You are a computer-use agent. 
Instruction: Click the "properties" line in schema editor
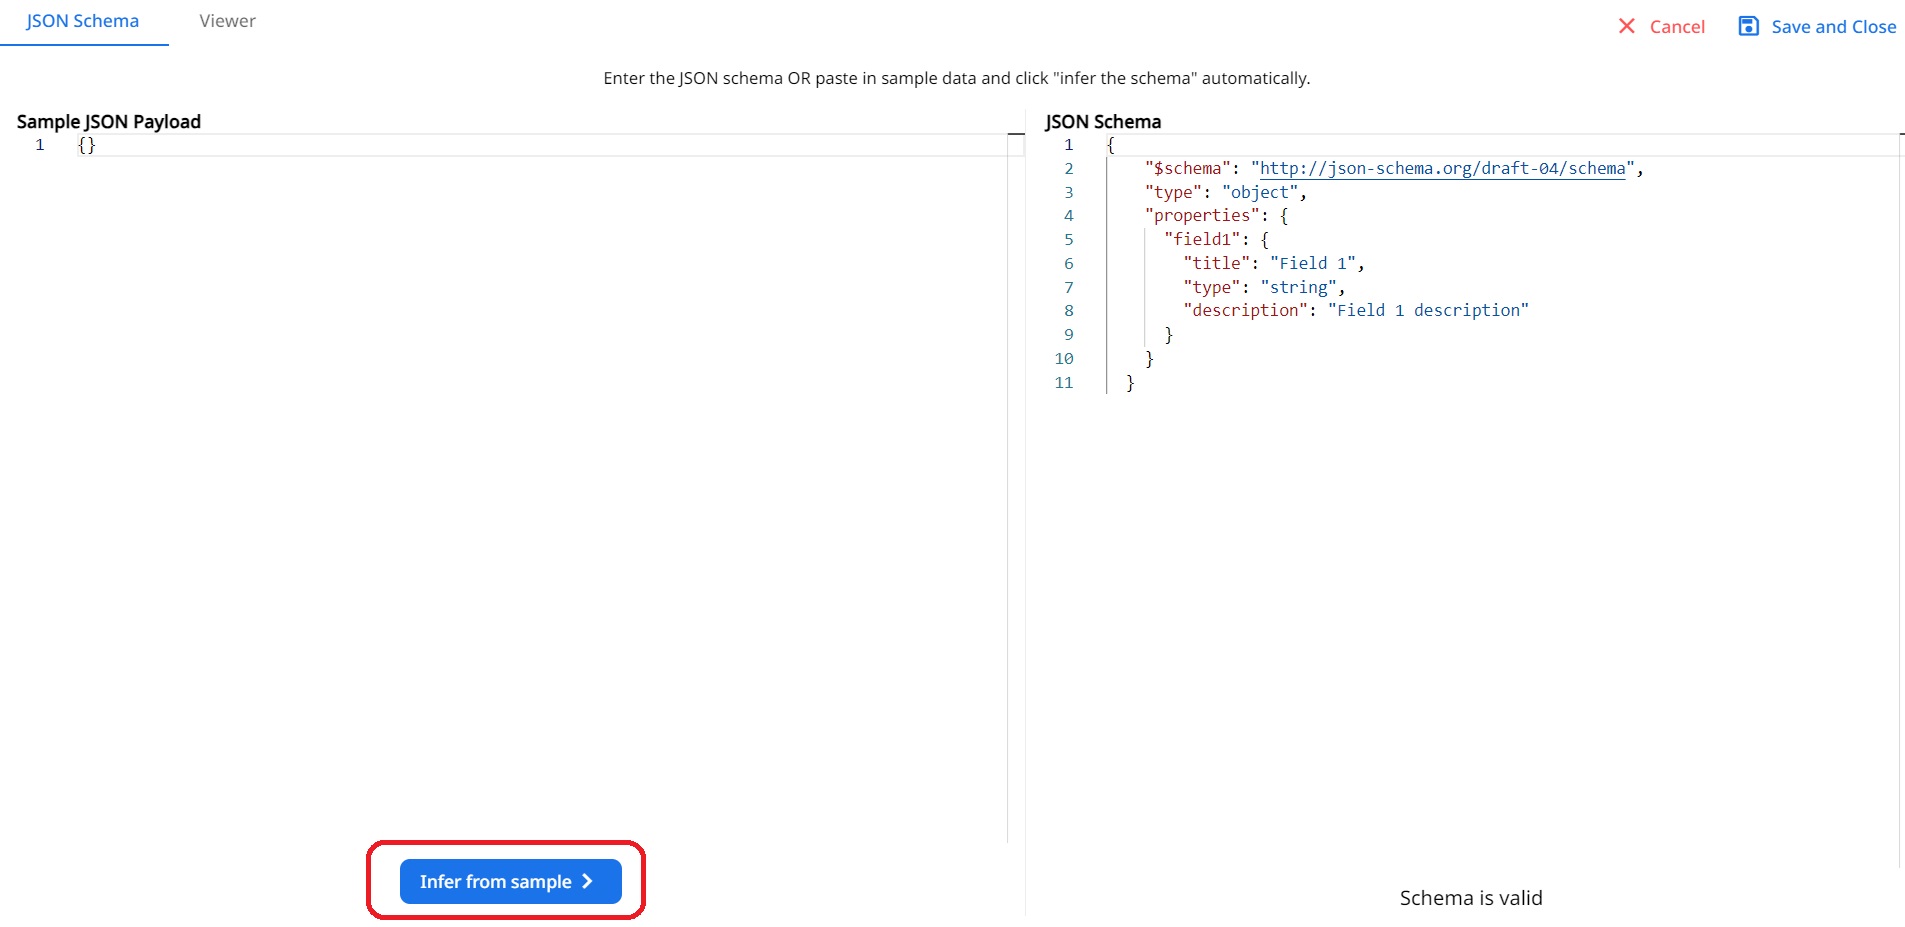click(x=1216, y=215)
